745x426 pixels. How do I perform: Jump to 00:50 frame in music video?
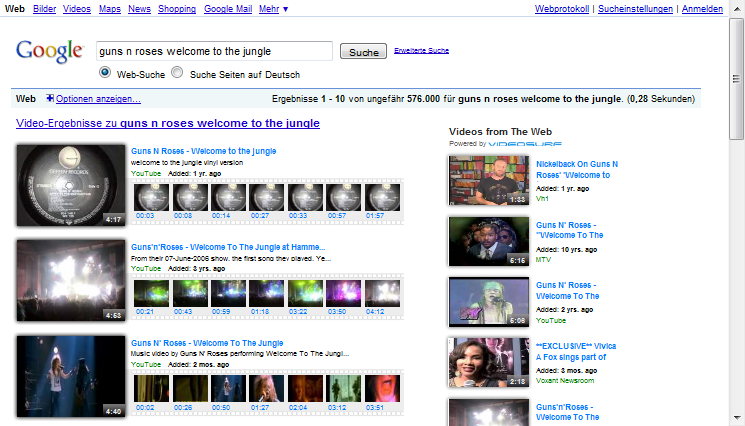click(229, 388)
